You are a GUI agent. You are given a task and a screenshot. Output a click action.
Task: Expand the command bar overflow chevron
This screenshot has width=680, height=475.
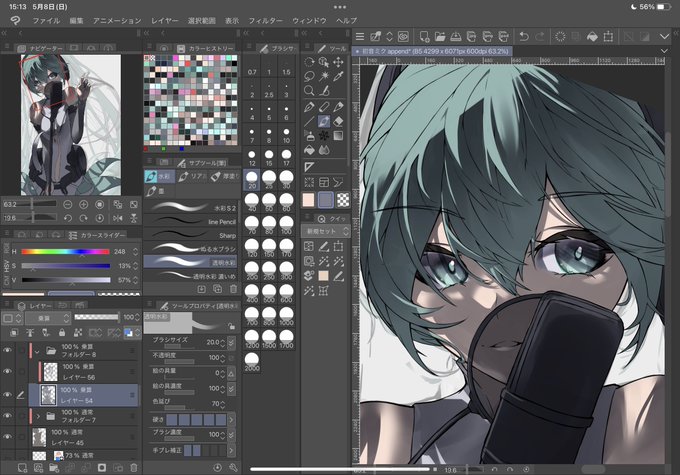[664, 36]
